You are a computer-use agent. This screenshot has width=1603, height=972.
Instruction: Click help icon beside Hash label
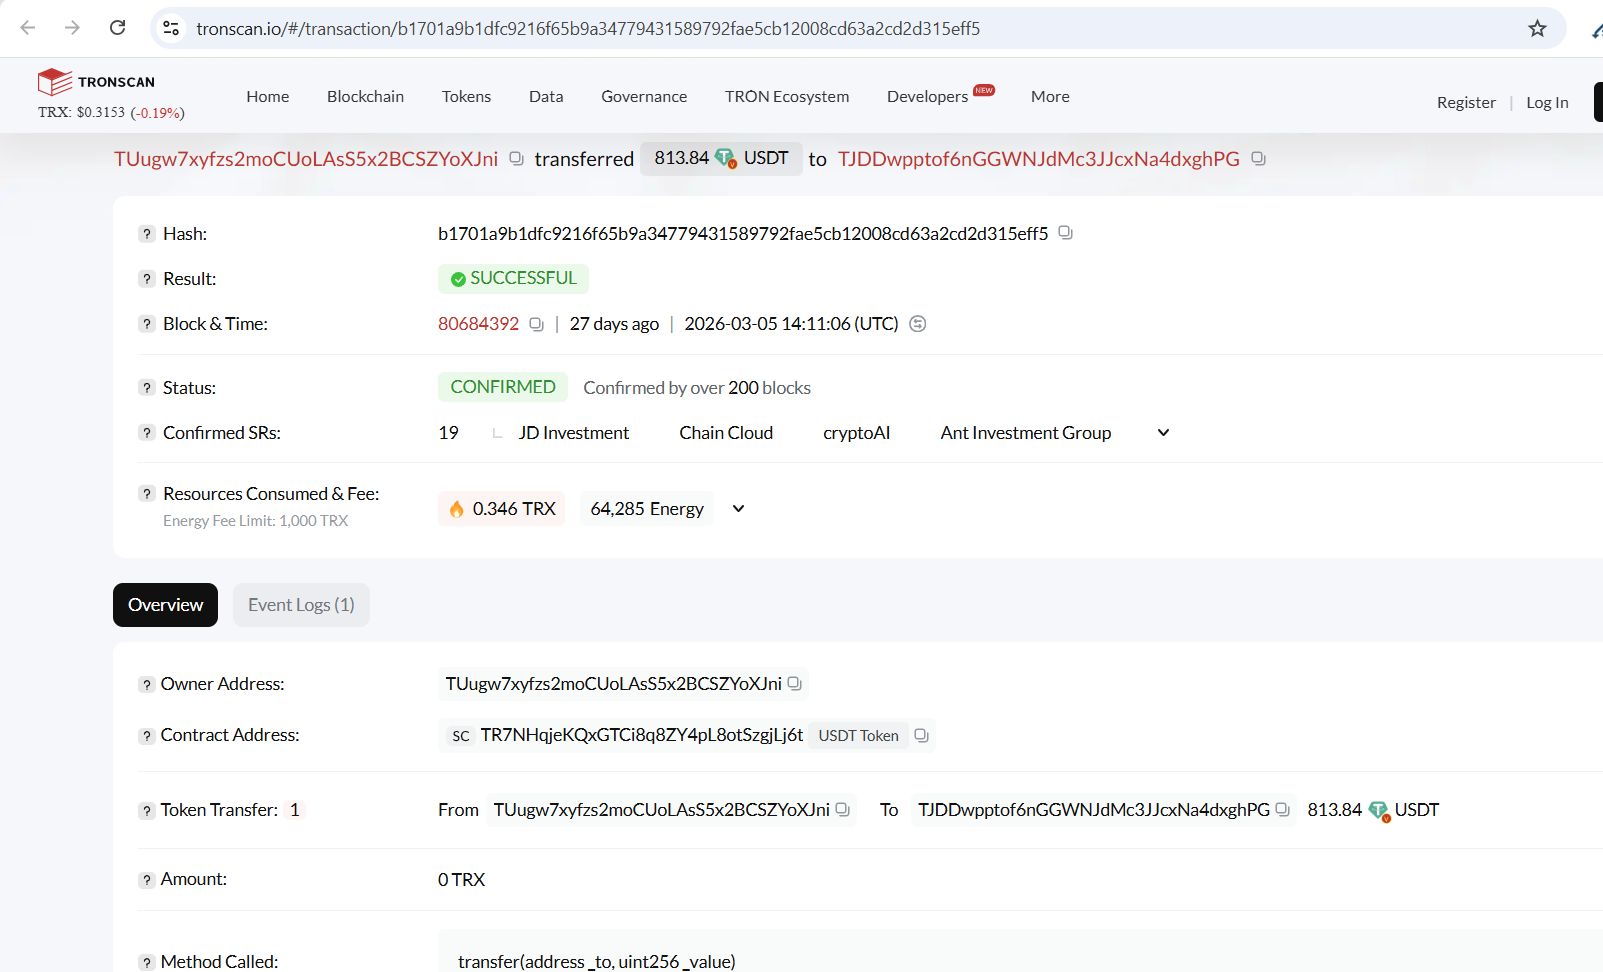coord(146,234)
